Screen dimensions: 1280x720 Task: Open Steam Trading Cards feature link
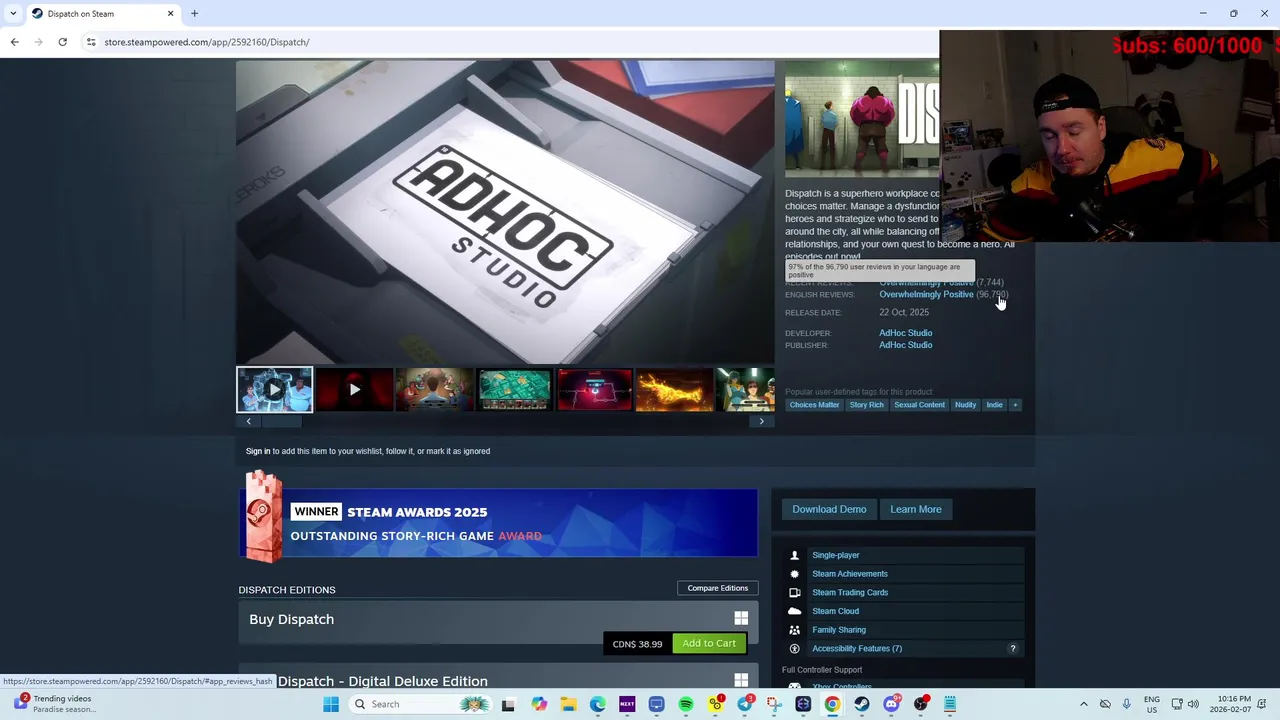point(850,593)
